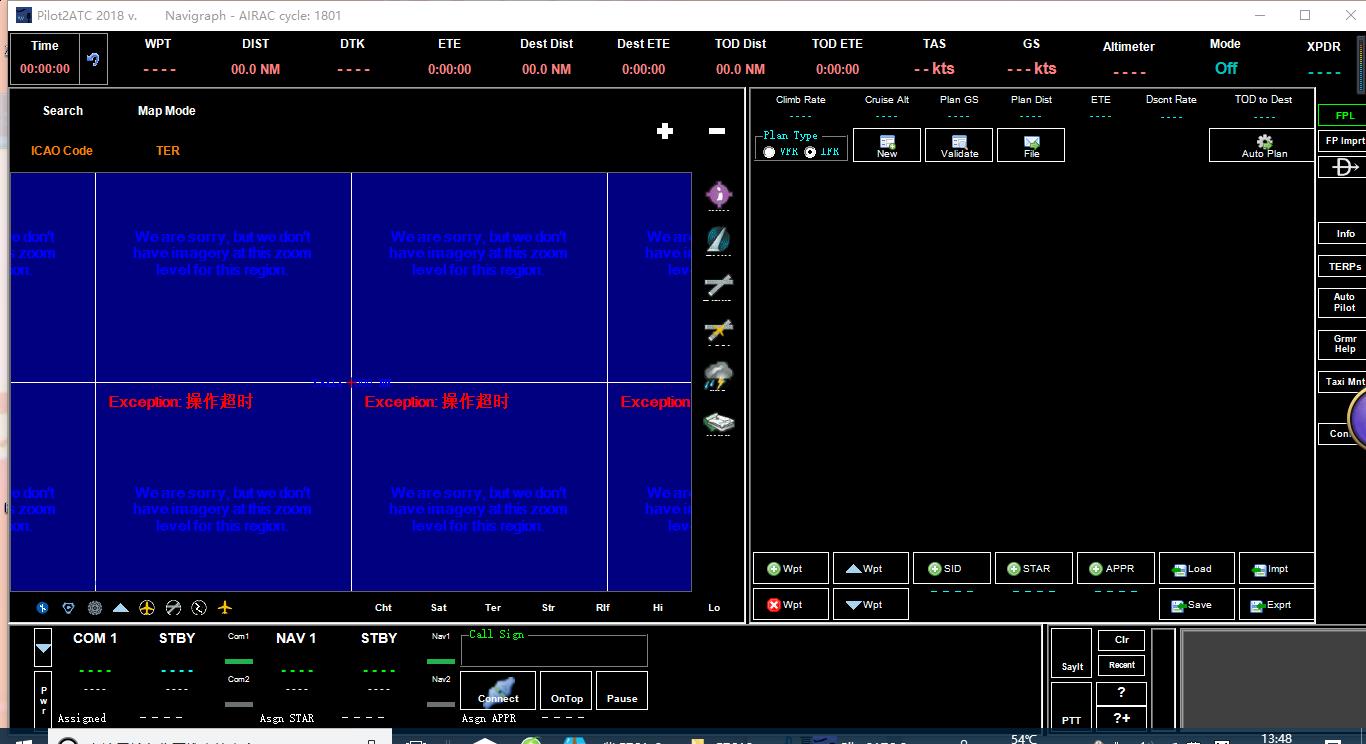Screen dimensions: 1366x744
Task: Toggle the circled runway map-filter icon
Action: tap(173, 607)
